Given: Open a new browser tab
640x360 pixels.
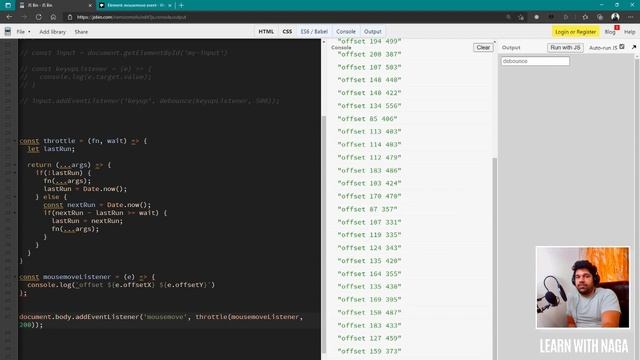Looking at the screenshot, I should tap(181, 5).
